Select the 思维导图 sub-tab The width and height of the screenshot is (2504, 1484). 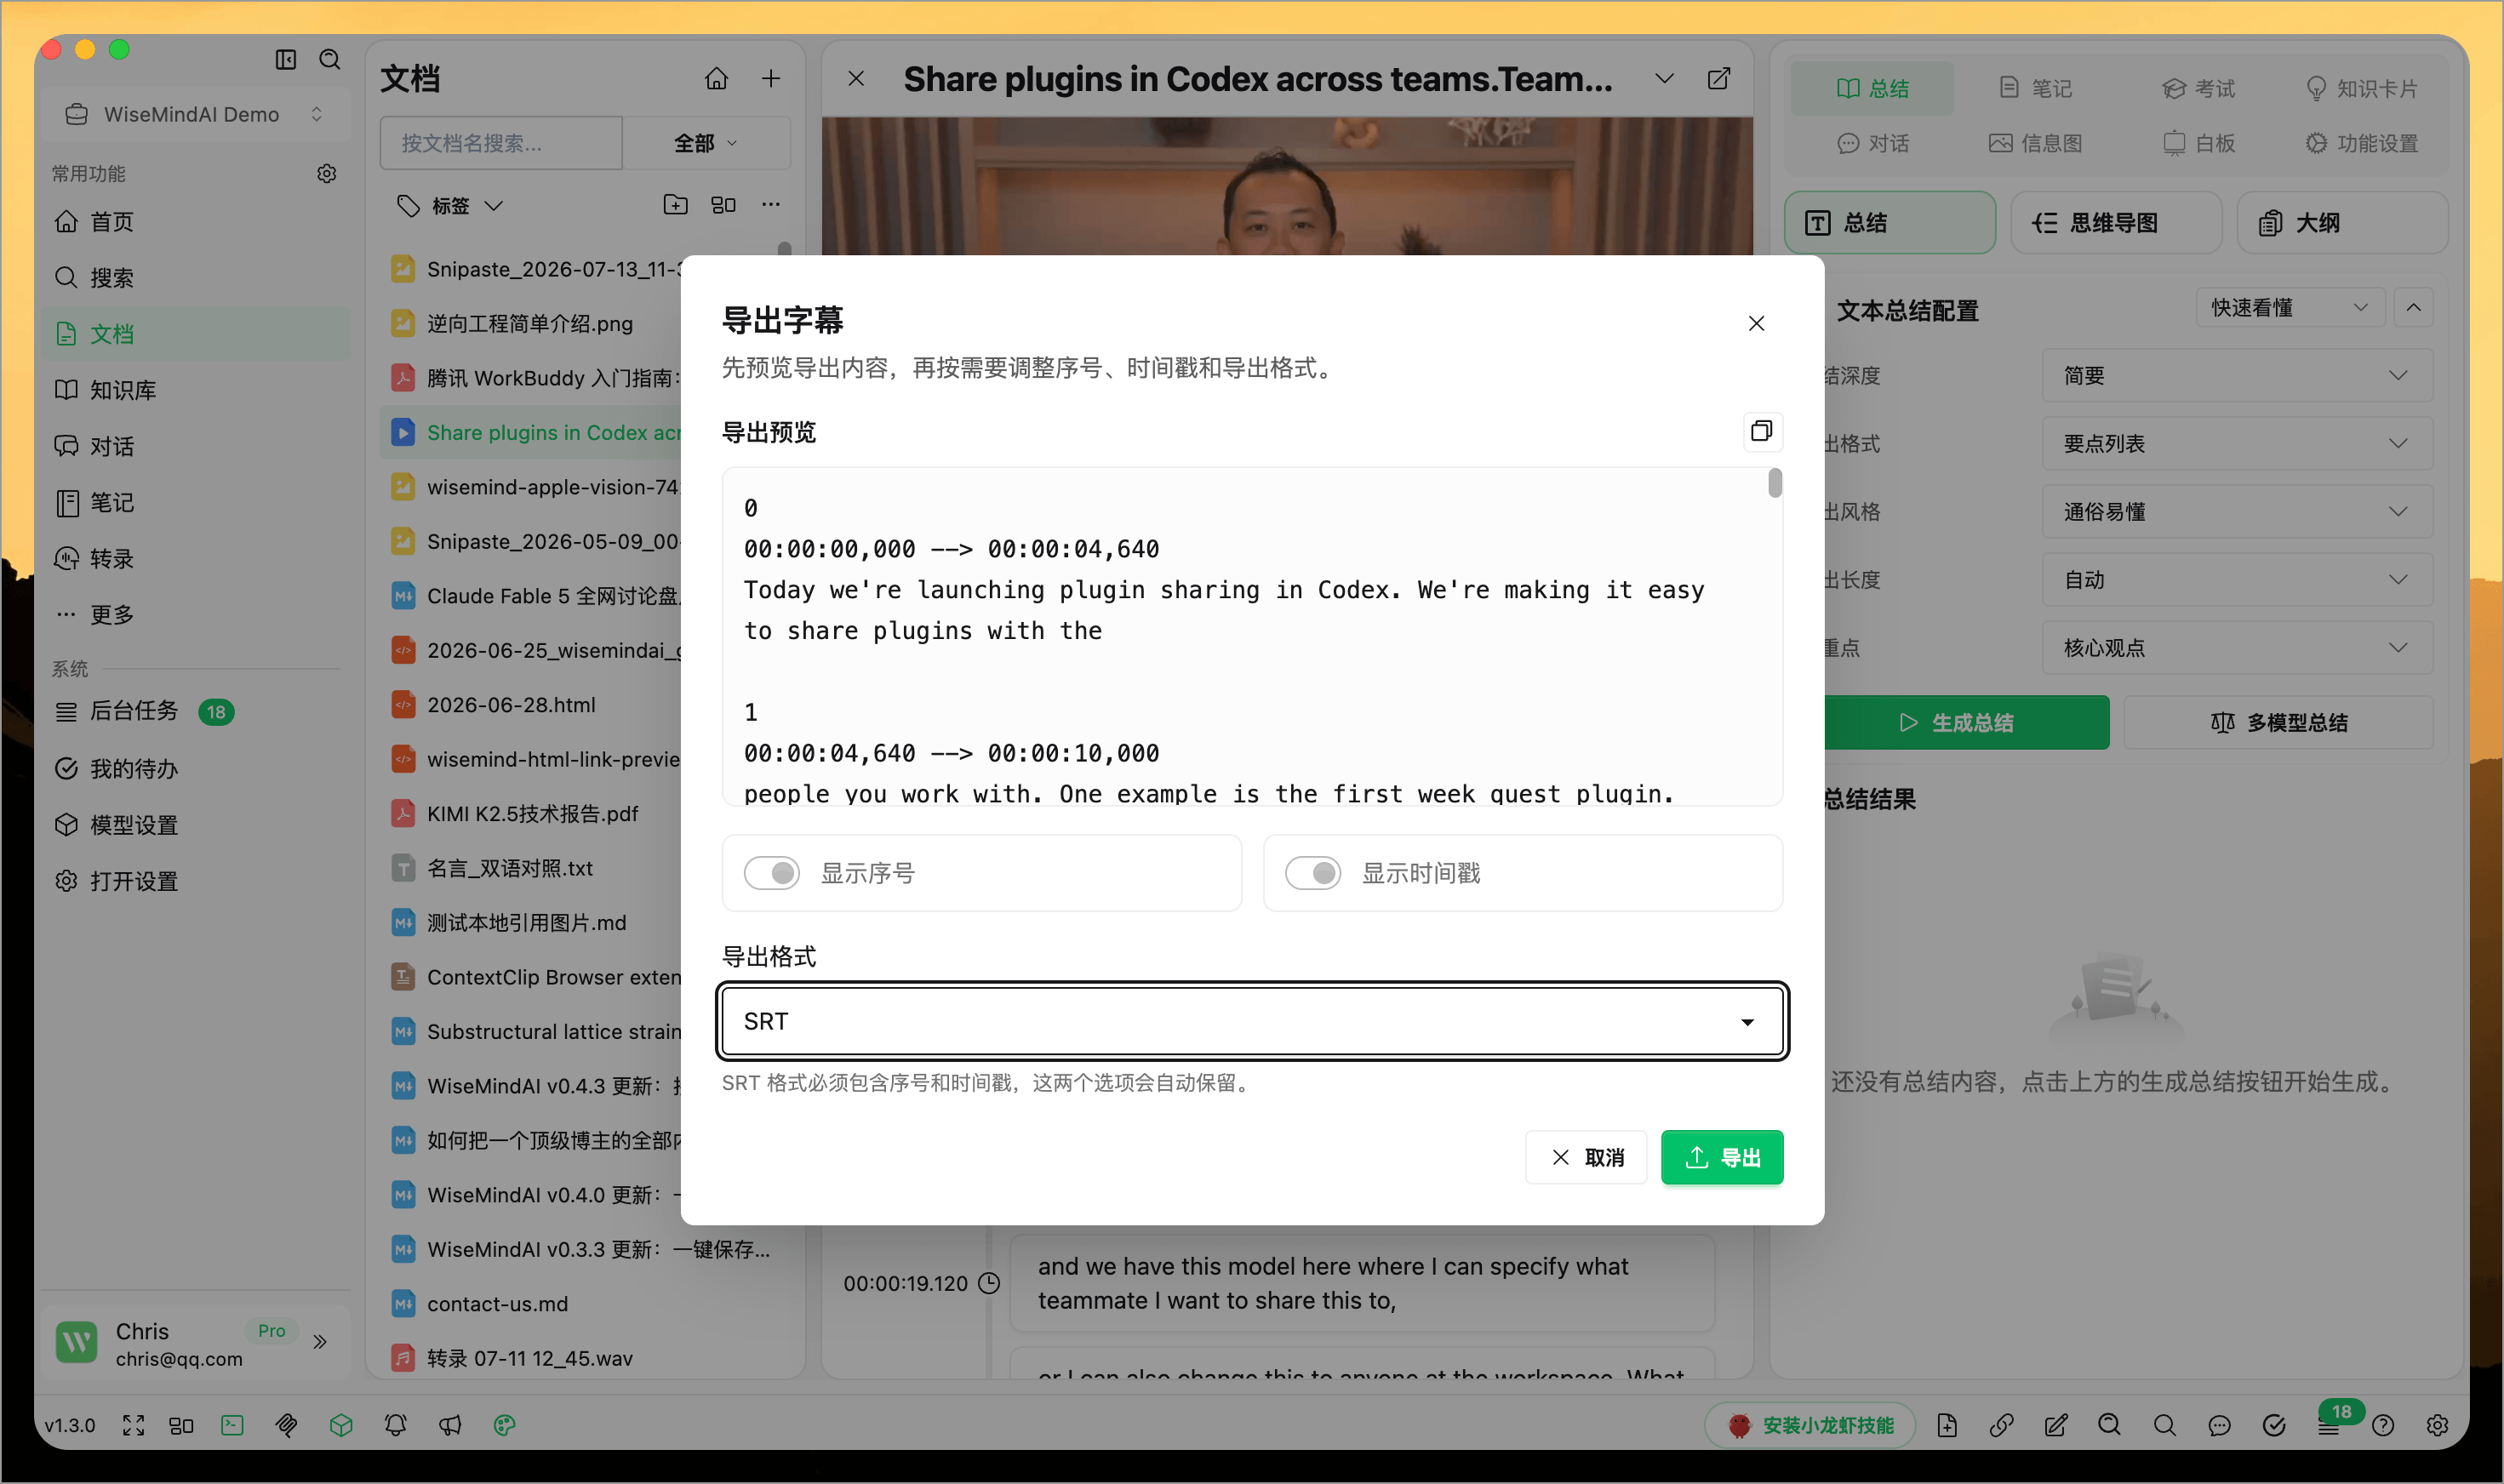2116,223
